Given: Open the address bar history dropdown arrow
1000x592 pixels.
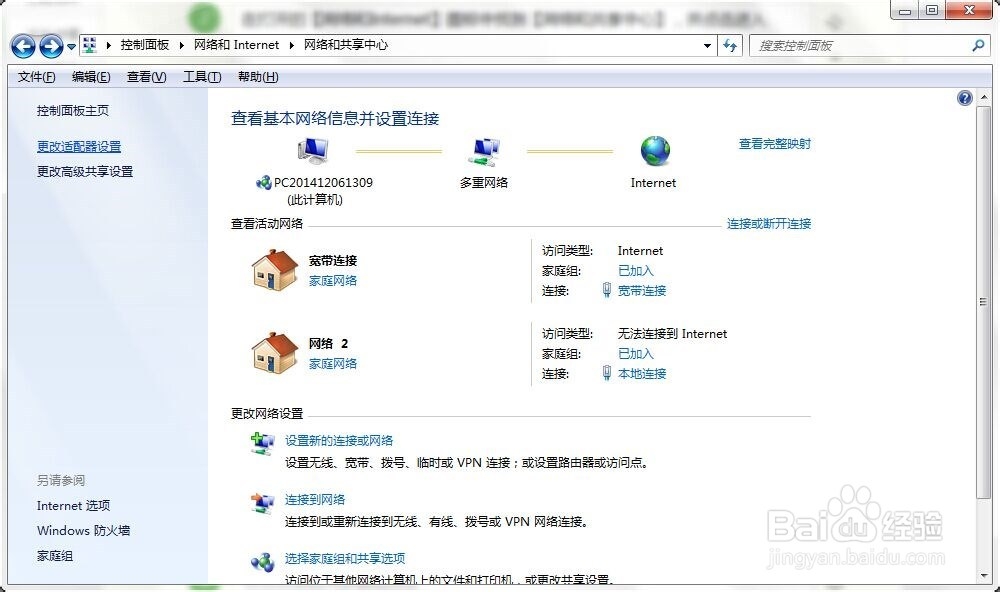Looking at the screenshot, I should (x=706, y=45).
